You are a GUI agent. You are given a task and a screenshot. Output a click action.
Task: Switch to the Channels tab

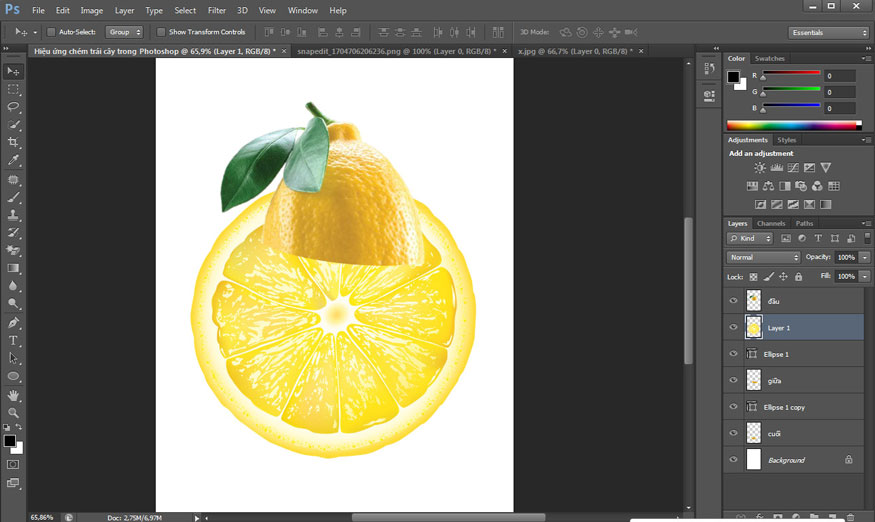tap(771, 223)
